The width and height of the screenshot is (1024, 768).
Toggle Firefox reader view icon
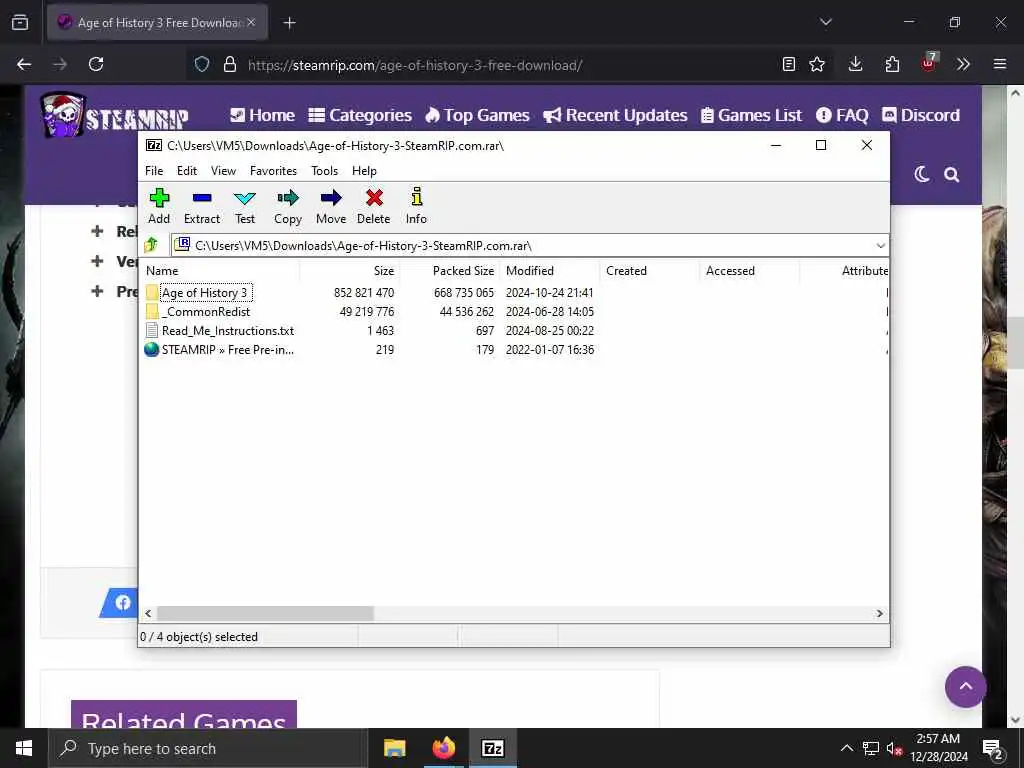tap(789, 64)
